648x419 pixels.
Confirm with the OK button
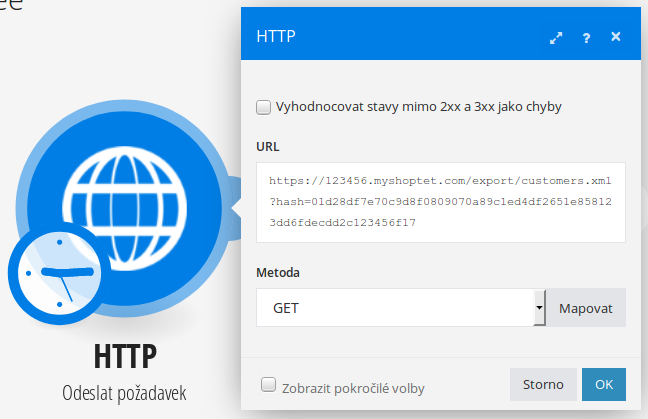[604, 385]
